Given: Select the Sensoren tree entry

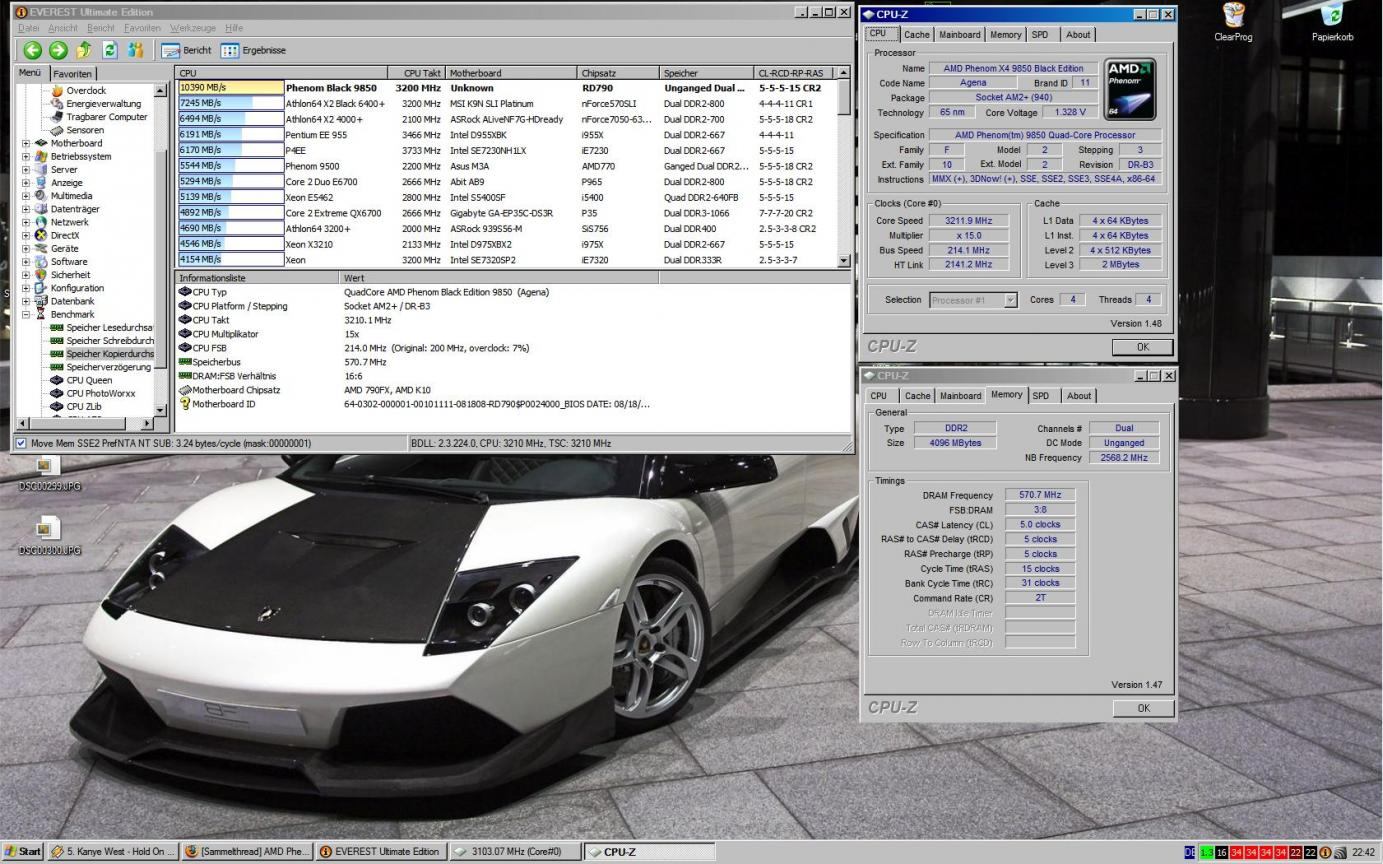Looking at the screenshot, I should click(77, 130).
